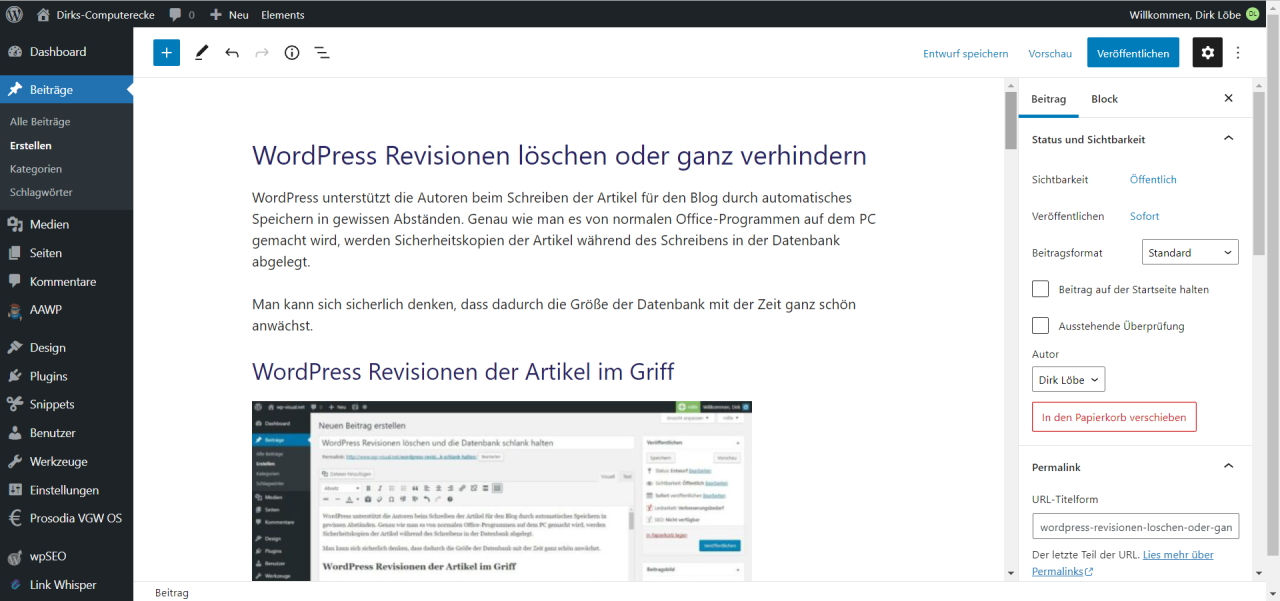Select the pencil edit tool
This screenshot has height=601, width=1280.
[x=202, y=53]
